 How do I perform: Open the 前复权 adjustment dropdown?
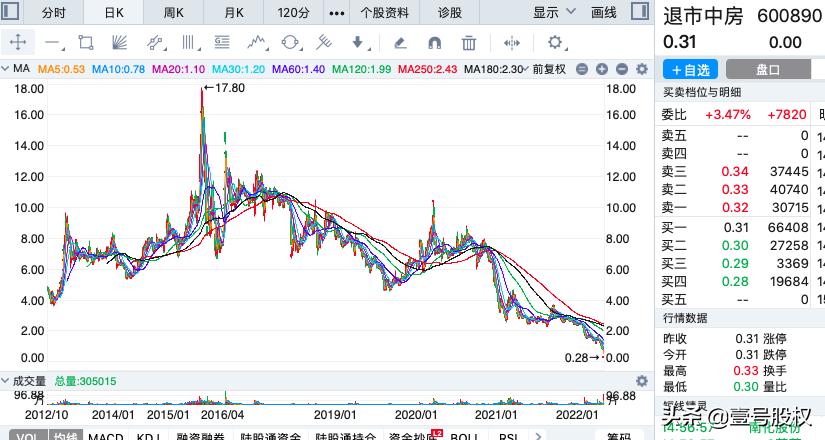coord(545,69)
